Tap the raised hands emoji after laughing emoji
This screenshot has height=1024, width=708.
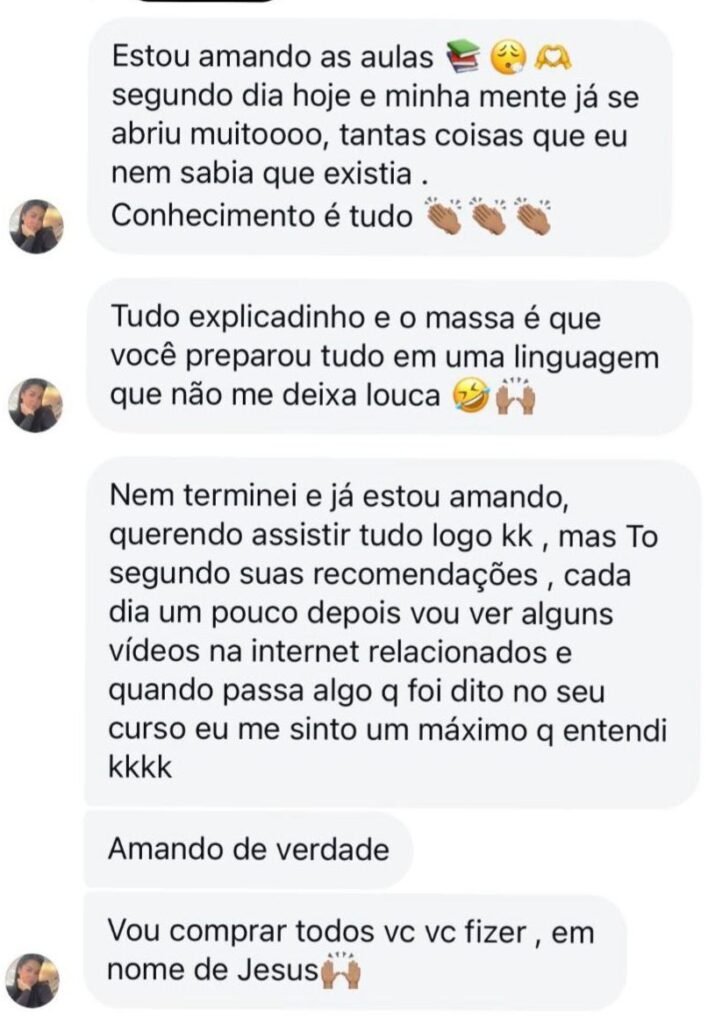click(x=516, y=396)
